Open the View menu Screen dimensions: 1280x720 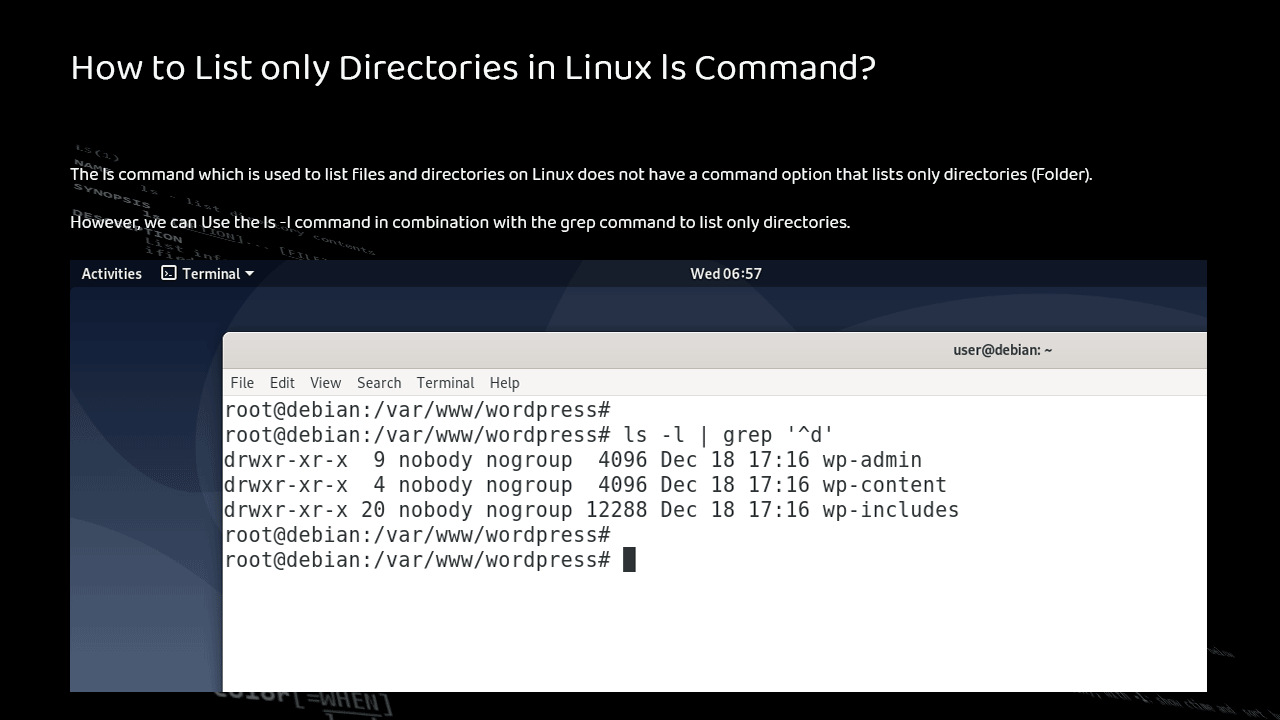325,383
